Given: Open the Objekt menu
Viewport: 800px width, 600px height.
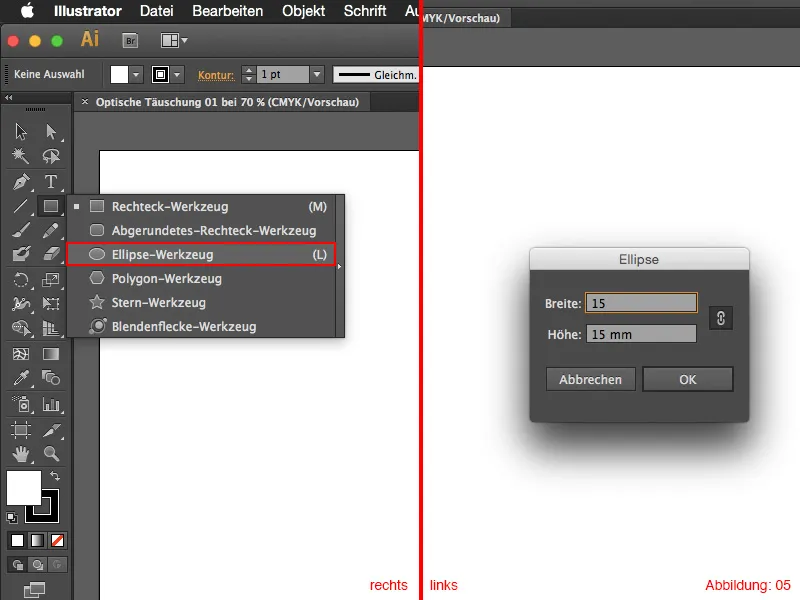Looking at the screenshot, I should tap(304, 11).
